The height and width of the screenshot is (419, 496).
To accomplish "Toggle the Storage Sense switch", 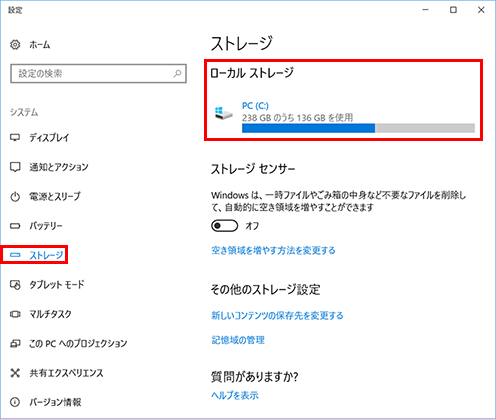I will tap(224, 226).
